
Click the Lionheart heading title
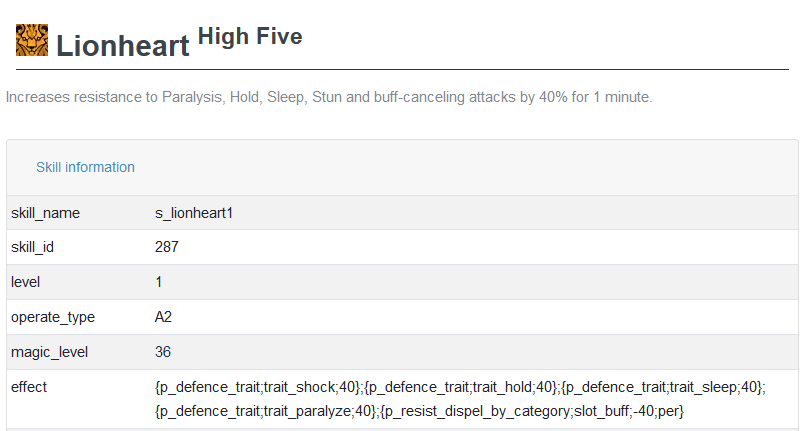point(123,45)
